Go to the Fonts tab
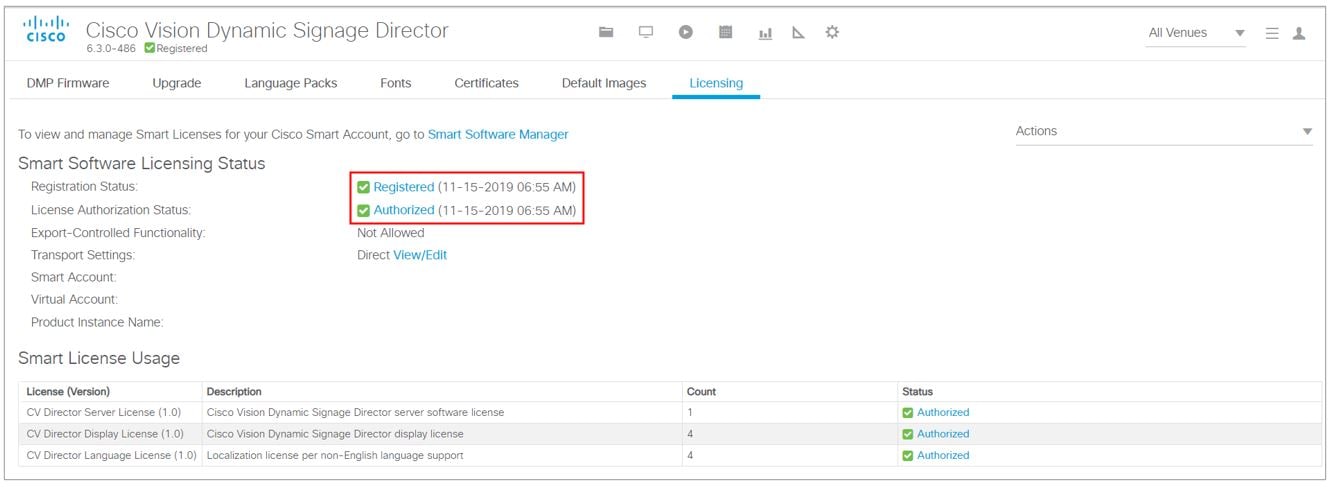Image resolution: width=1332 pixels, height=488 pixels. [396, 83]
